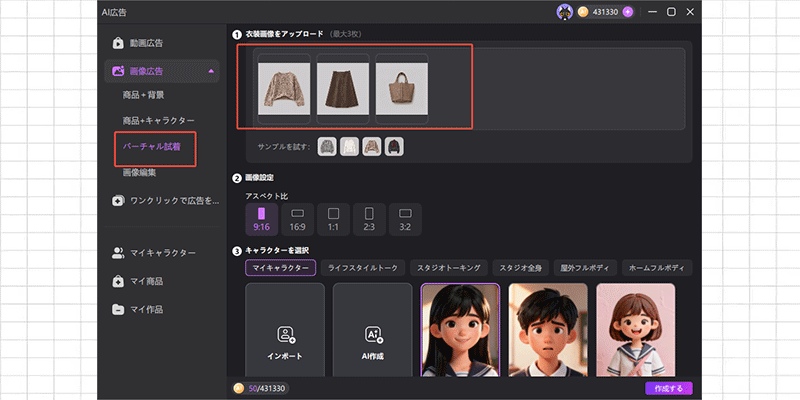
Task: Switch to the スタジオ全身 tab
Action: click(521, 268)
